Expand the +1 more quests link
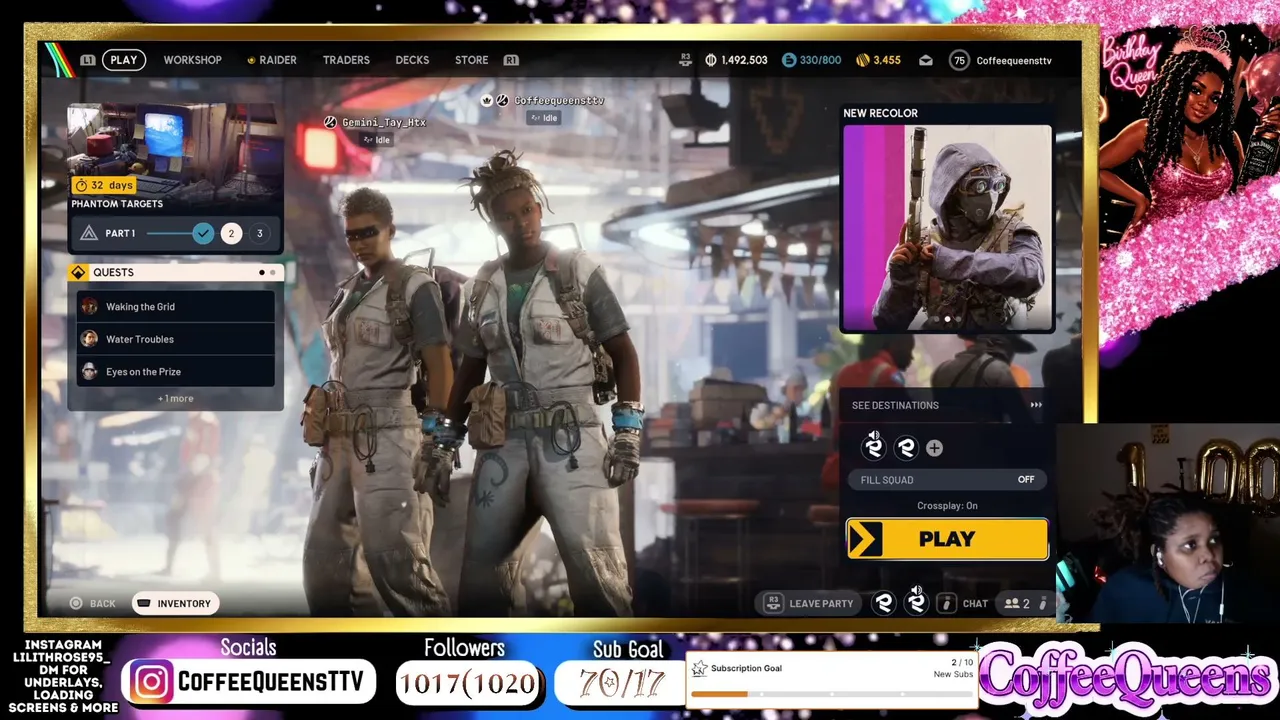1280x720 pixels. [x=175, y=398]
